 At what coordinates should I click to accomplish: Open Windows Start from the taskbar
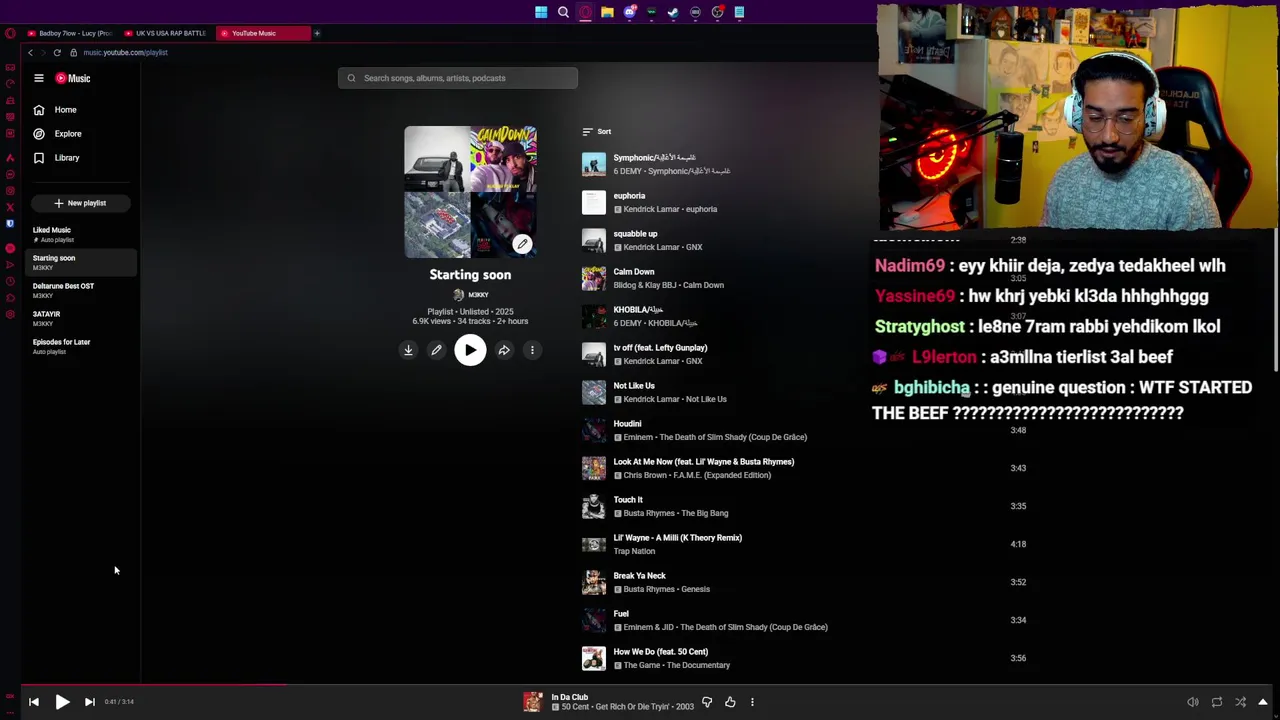pos(541,12)
